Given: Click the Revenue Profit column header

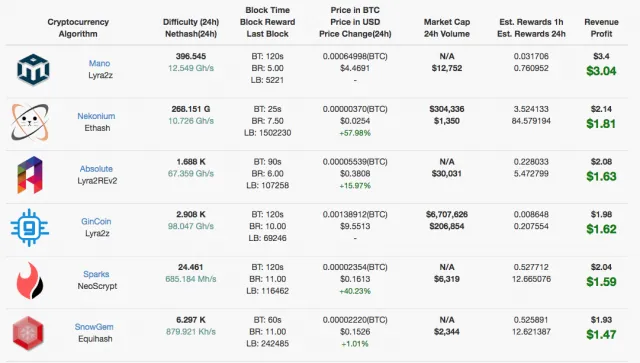Looking at the screenshot, I should pyautogui.click(x=602, y=28).
